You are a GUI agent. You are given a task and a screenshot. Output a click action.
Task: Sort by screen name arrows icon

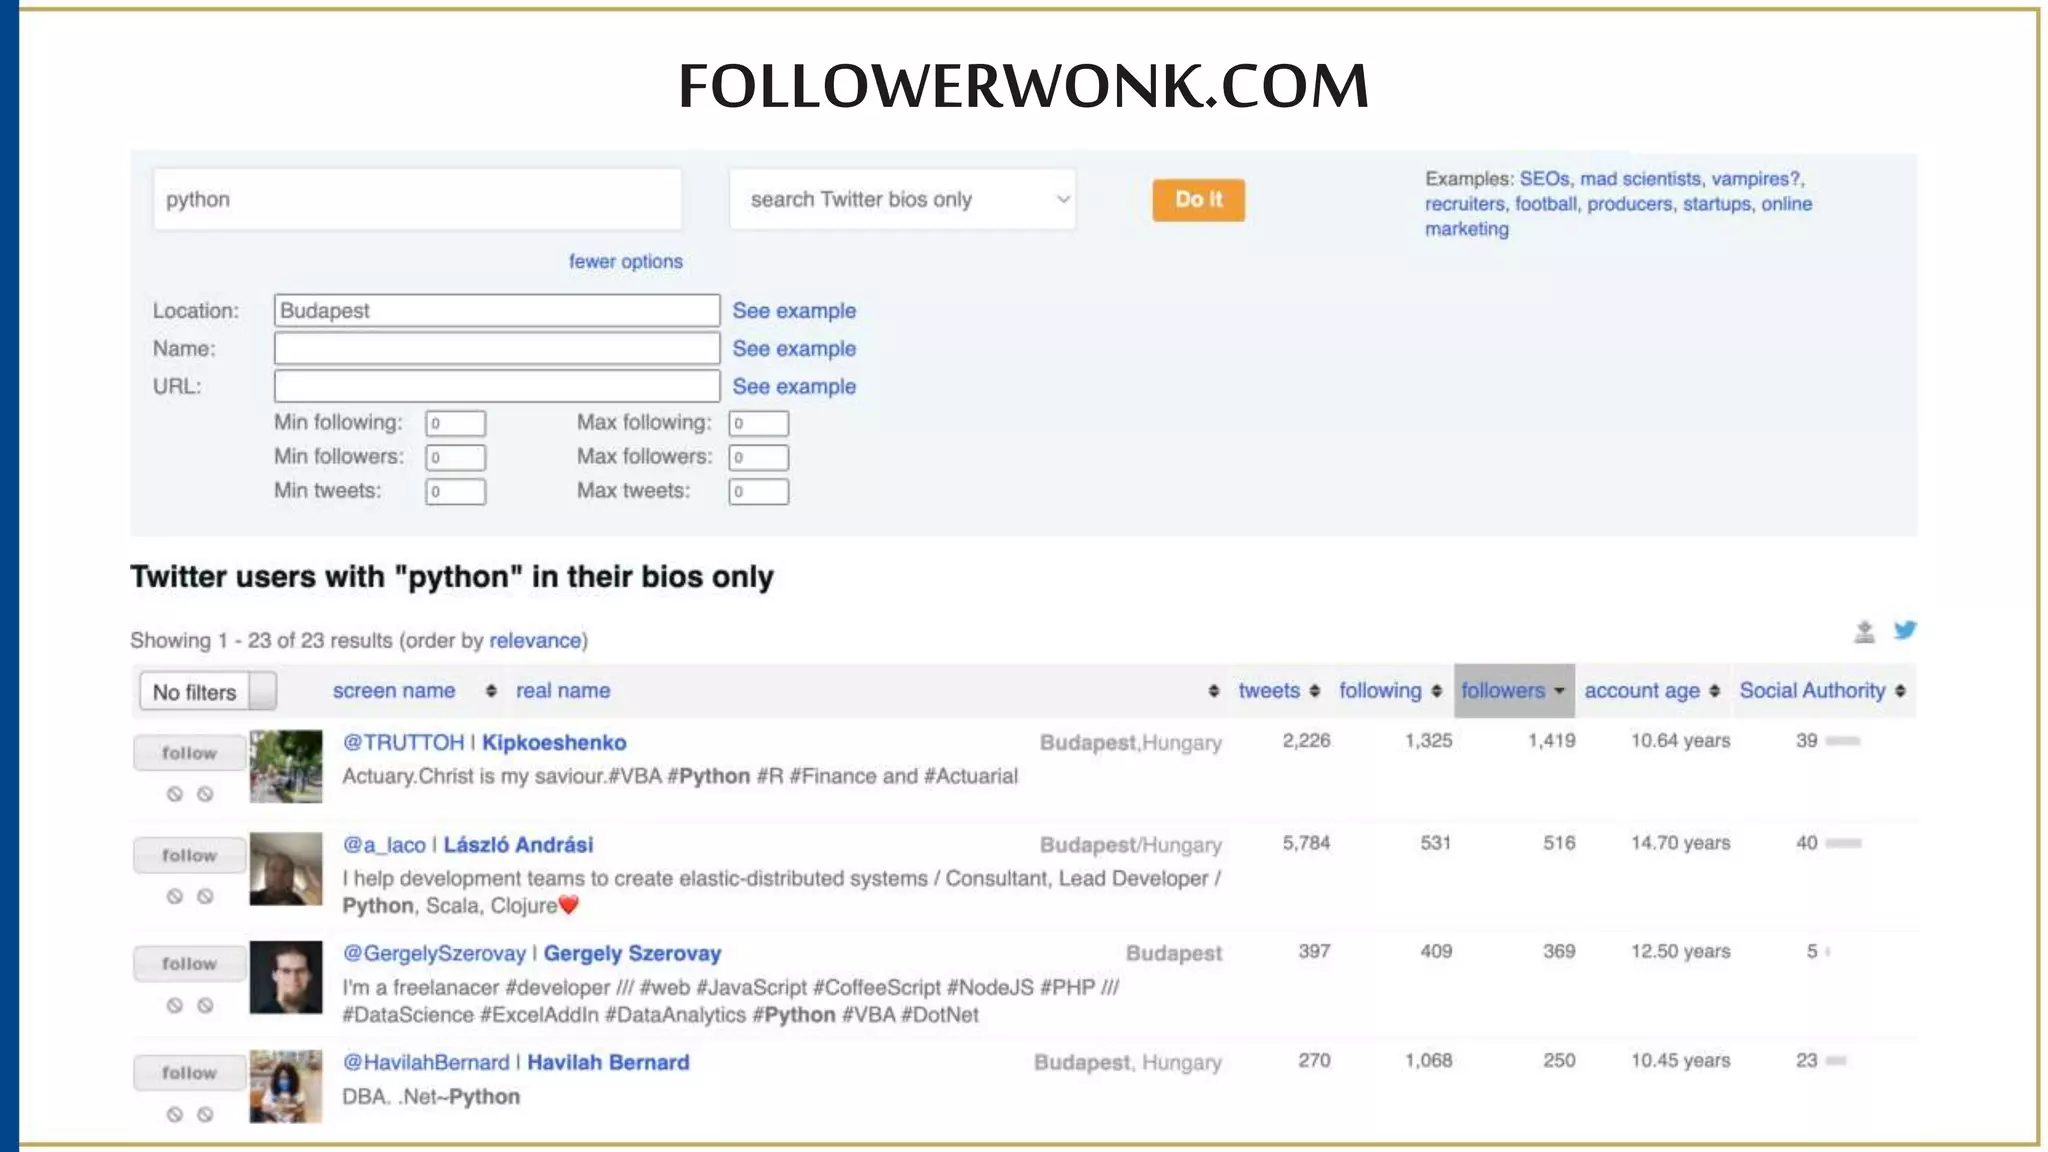(491, 691)
